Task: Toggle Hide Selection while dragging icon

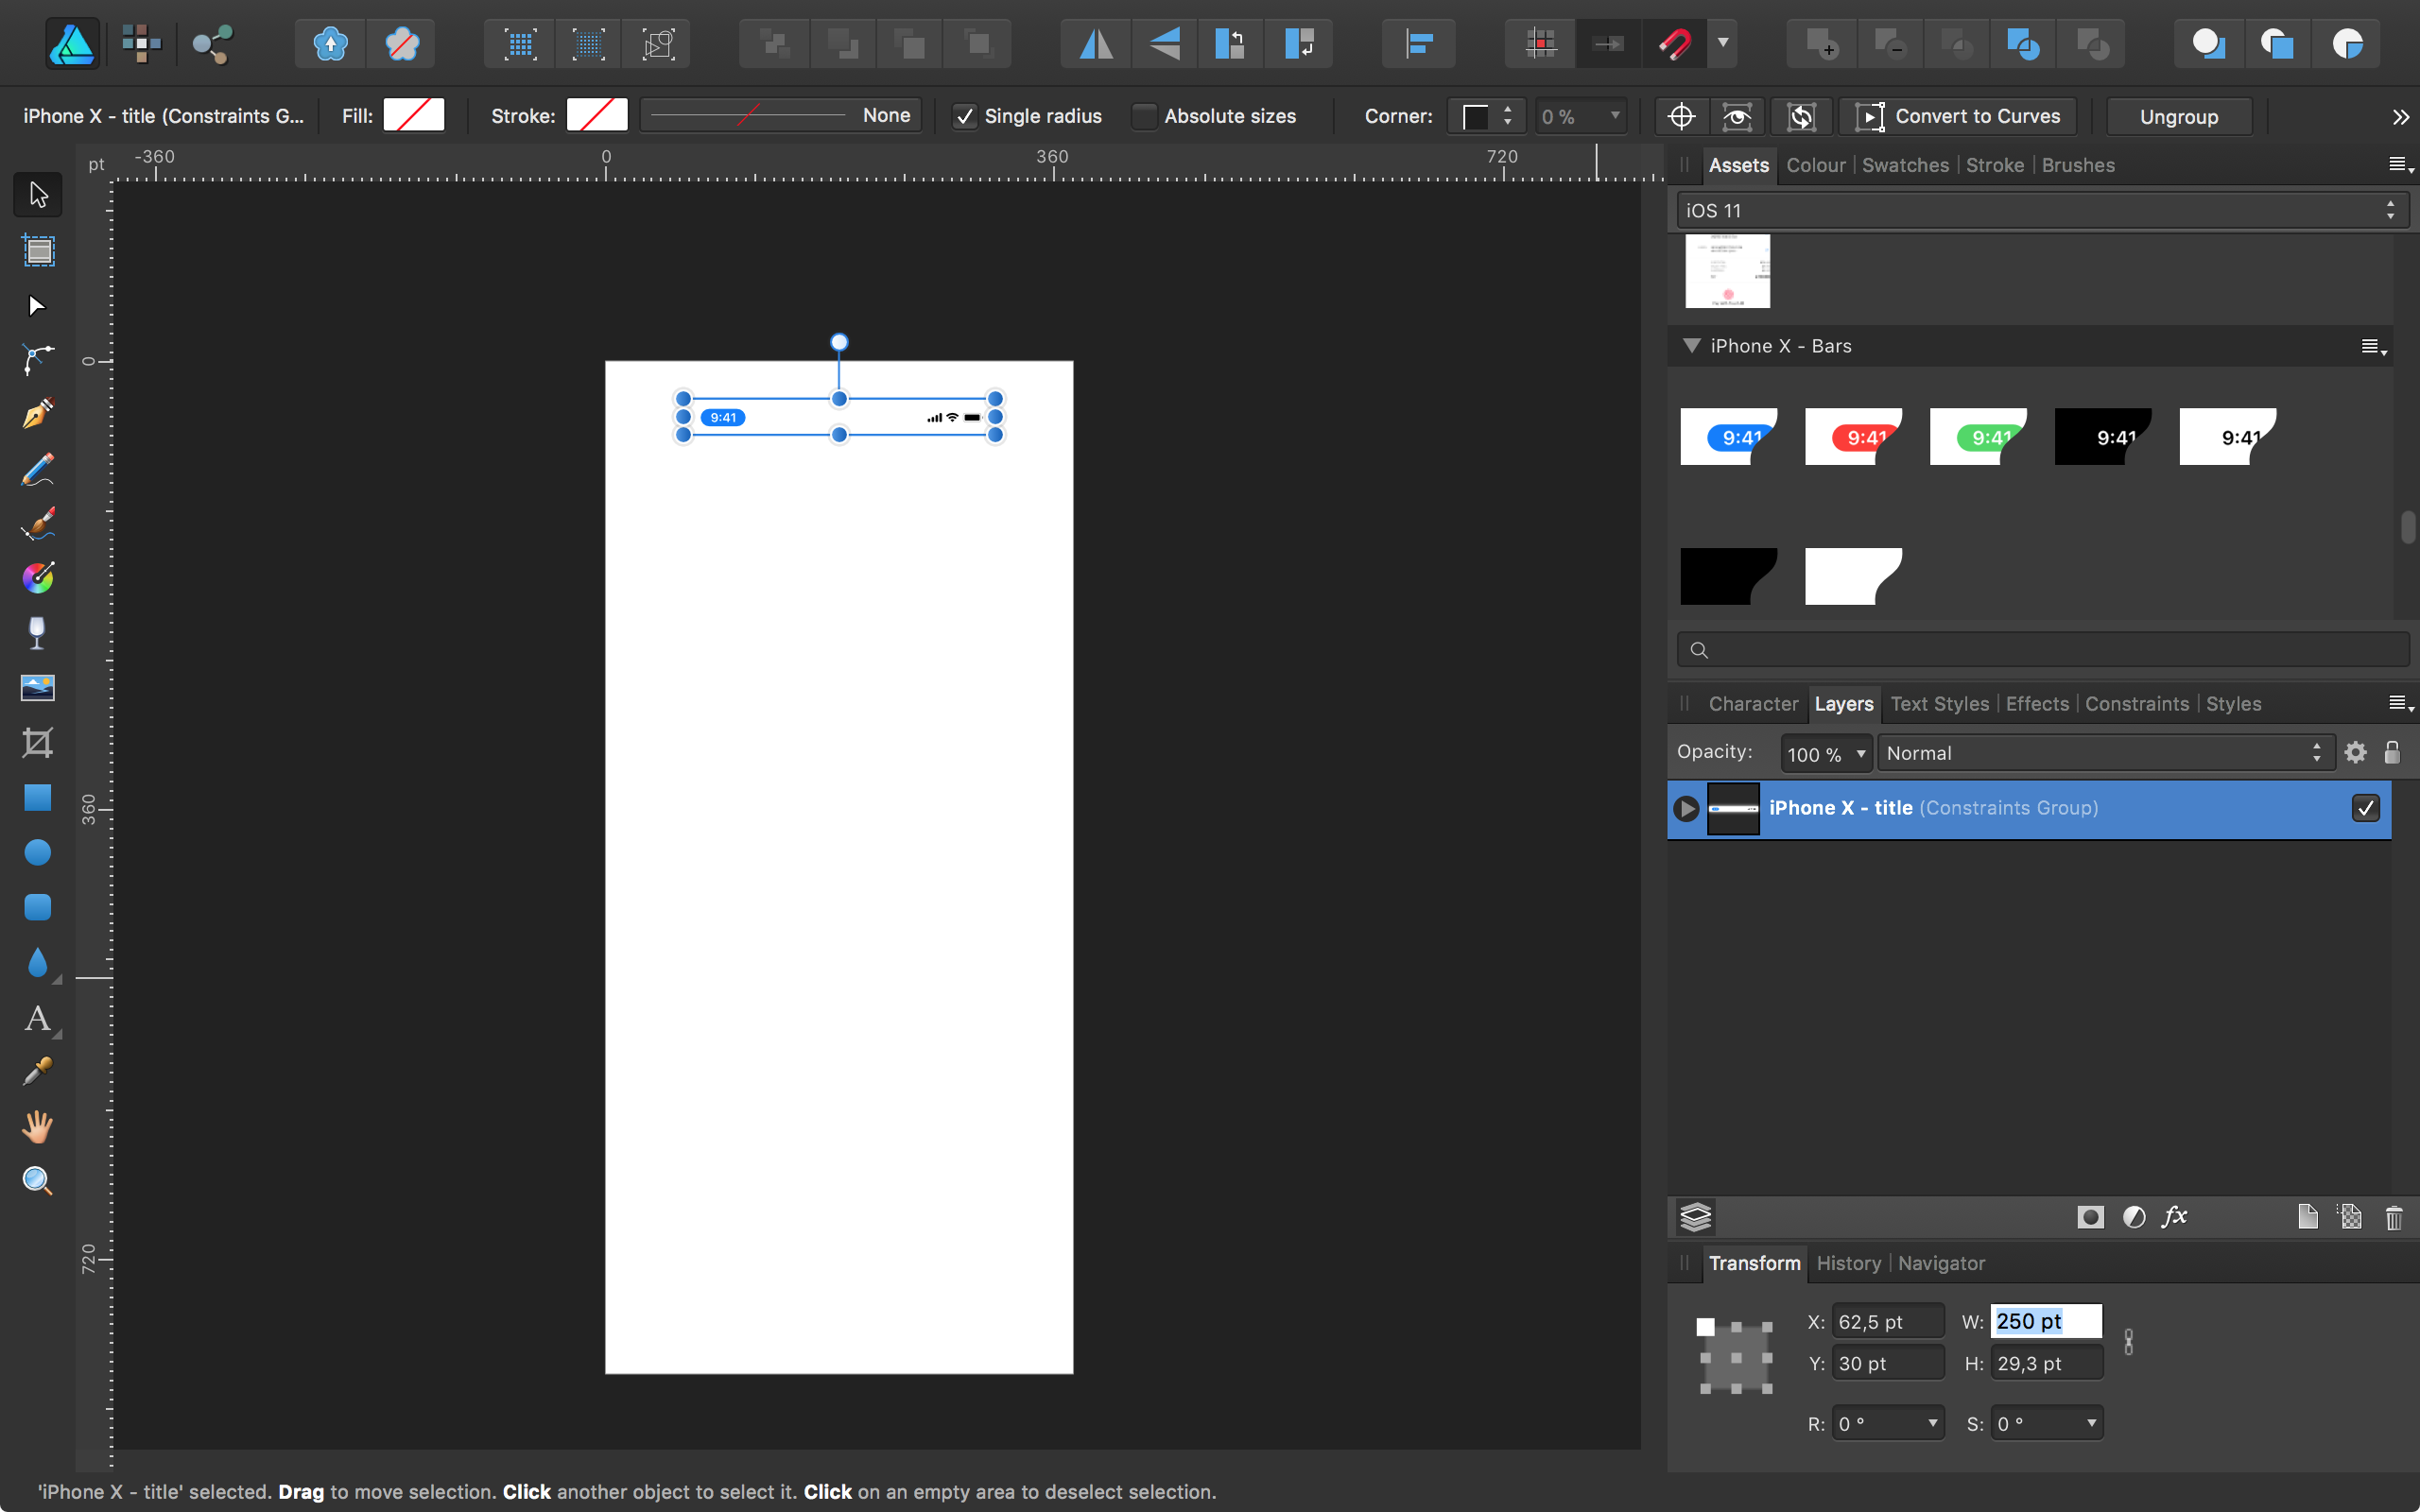Action: 1737,117
